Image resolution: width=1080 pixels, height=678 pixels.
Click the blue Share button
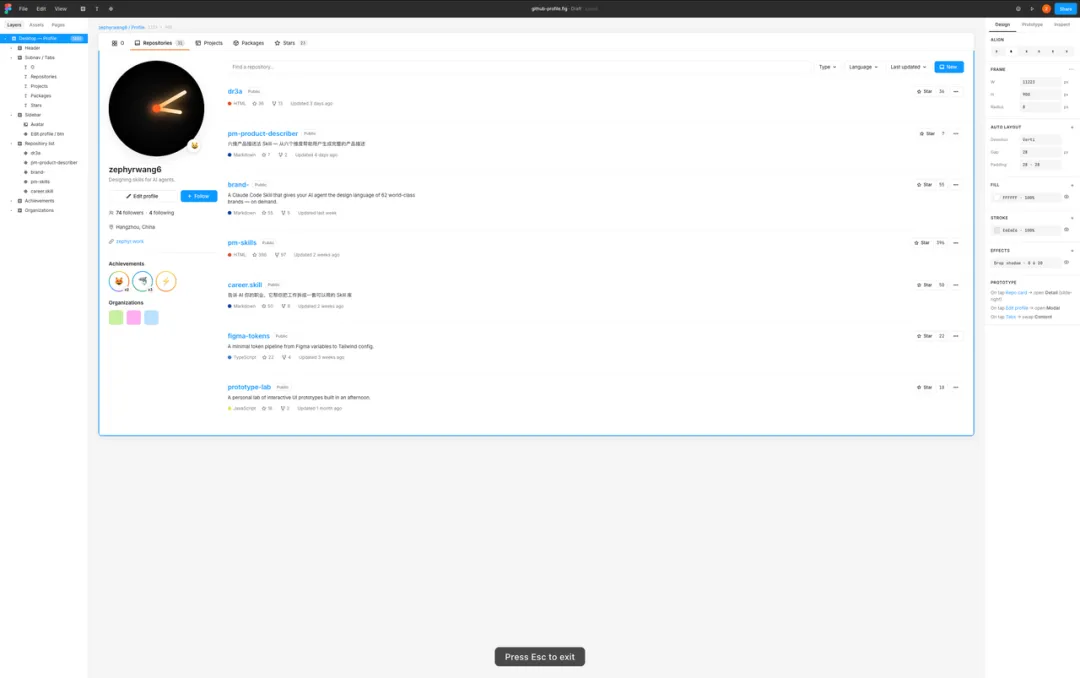[x=1065, y=8]
